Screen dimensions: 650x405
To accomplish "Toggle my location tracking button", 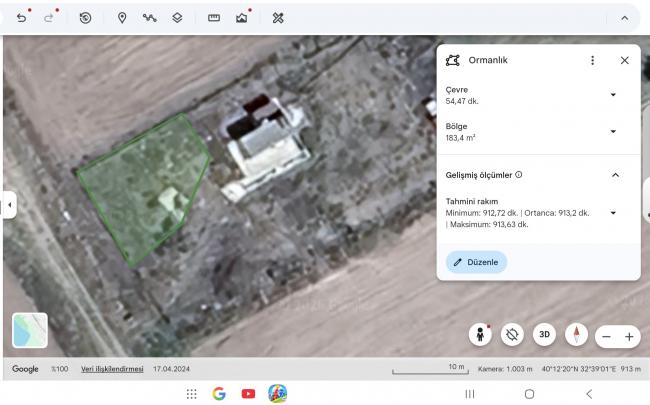I will coord(512,335).
